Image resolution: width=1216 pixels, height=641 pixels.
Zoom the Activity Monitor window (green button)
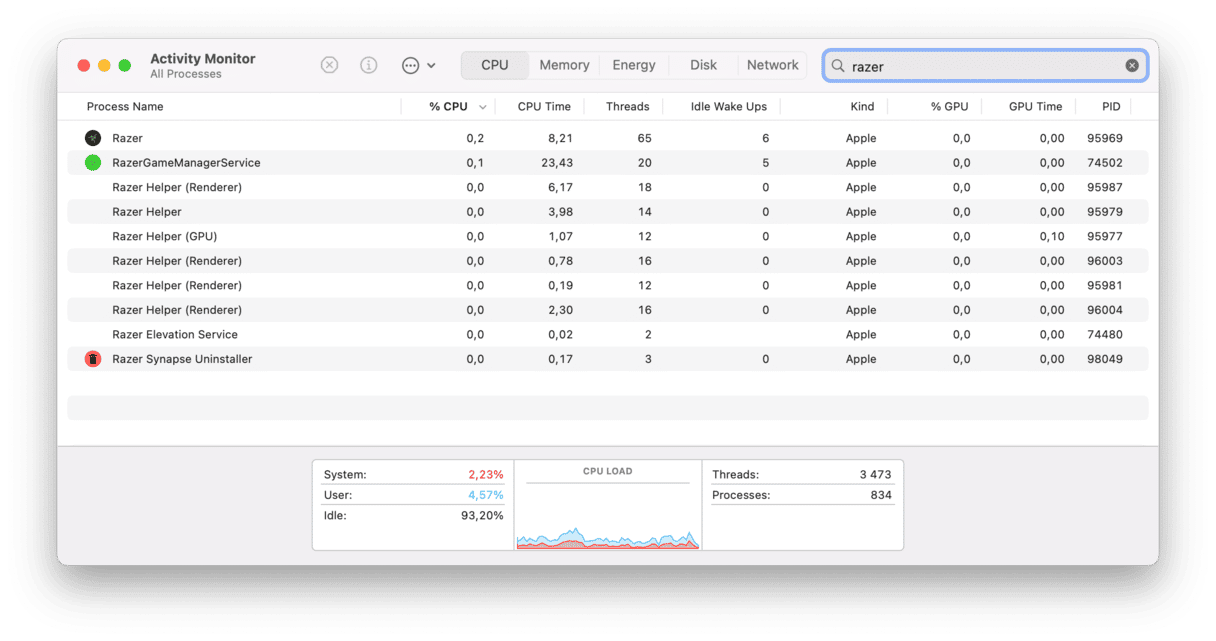[x=125, y=65]
